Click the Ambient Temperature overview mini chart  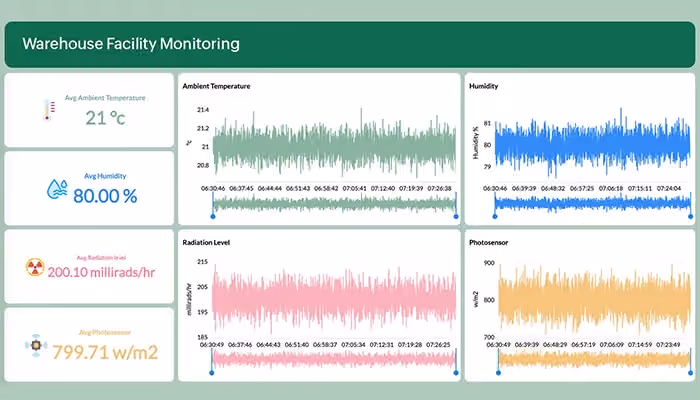[x=334, y=204]
